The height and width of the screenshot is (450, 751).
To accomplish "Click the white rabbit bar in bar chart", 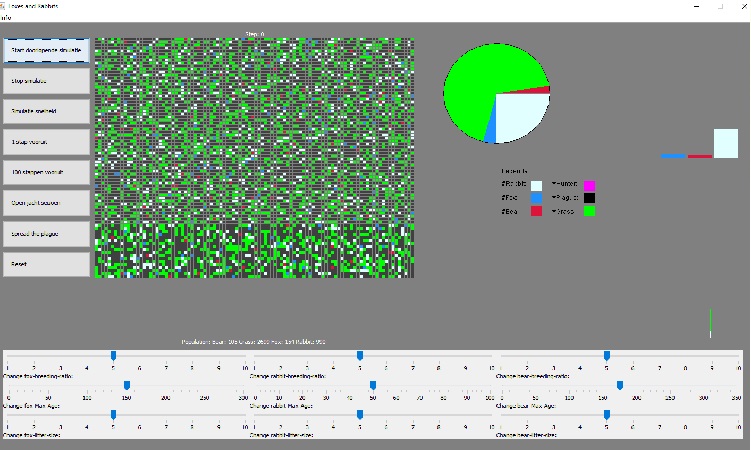I will tap(726, 143).
